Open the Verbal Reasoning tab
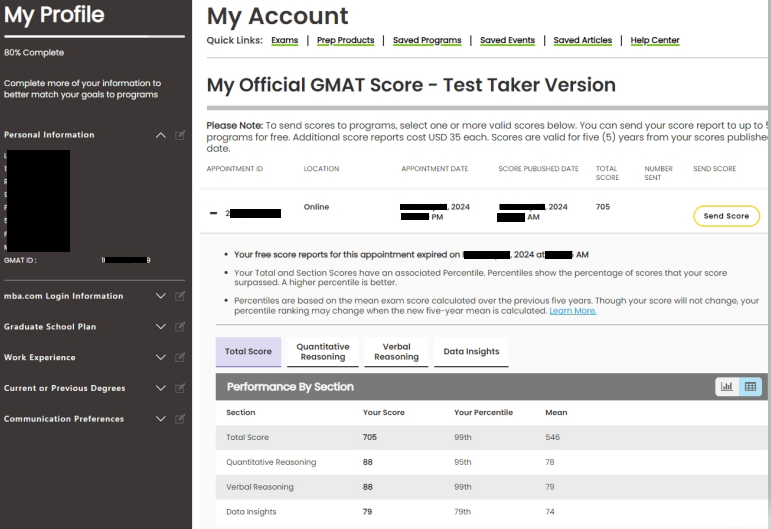This screenshot has width=771, height=529. pos(396,352)
